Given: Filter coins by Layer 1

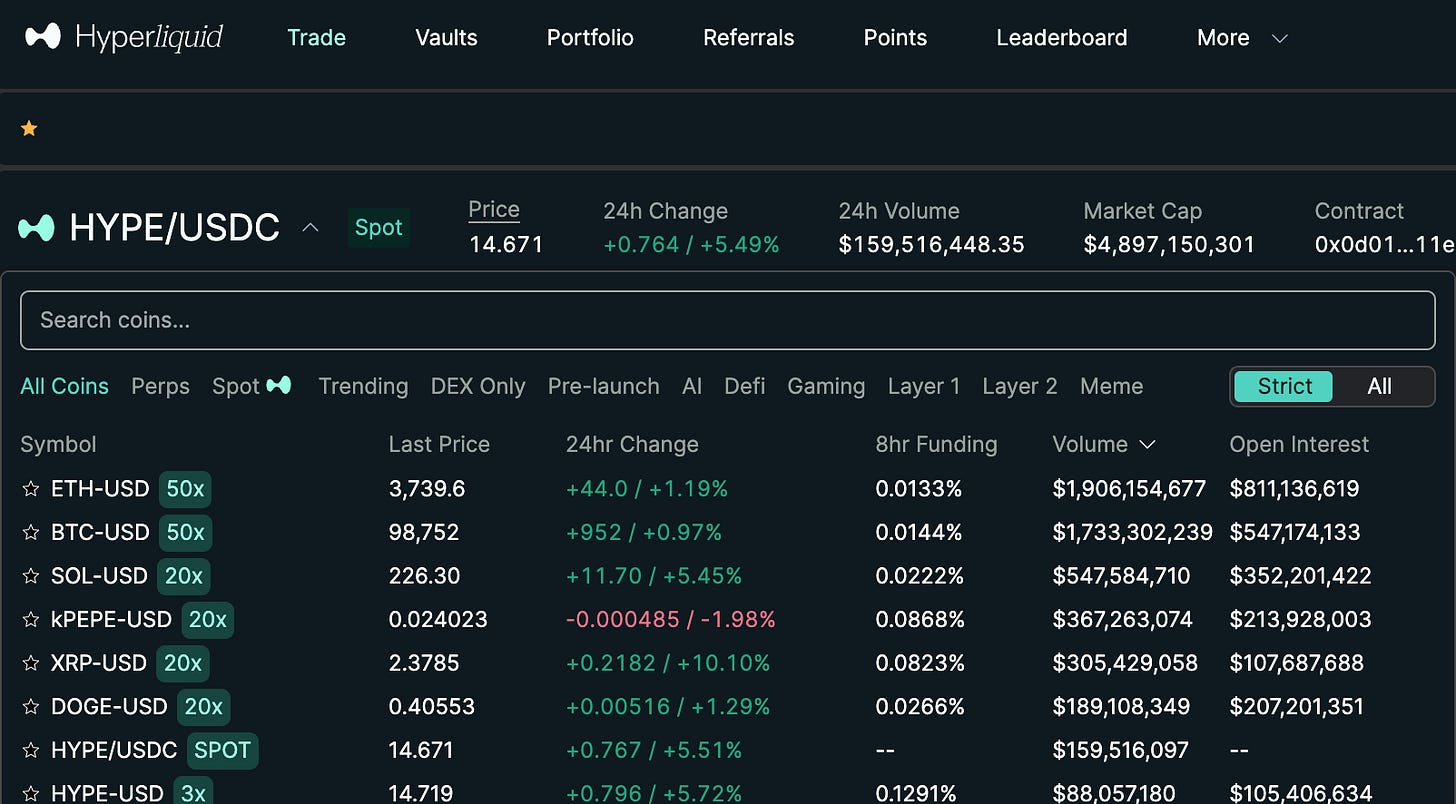Looking at the screenshot, I should coord(924,386).
